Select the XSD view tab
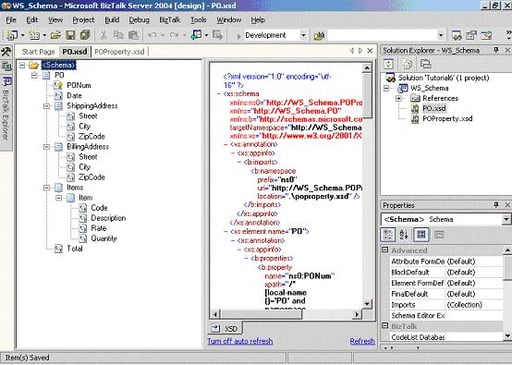Viewport: 512px width, 365px height. (x=225, y=329)
